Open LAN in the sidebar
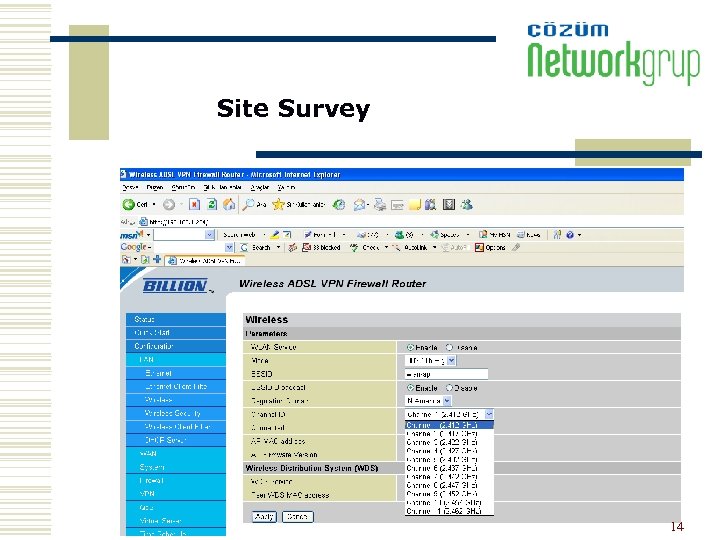 click(x=176, y=360)
